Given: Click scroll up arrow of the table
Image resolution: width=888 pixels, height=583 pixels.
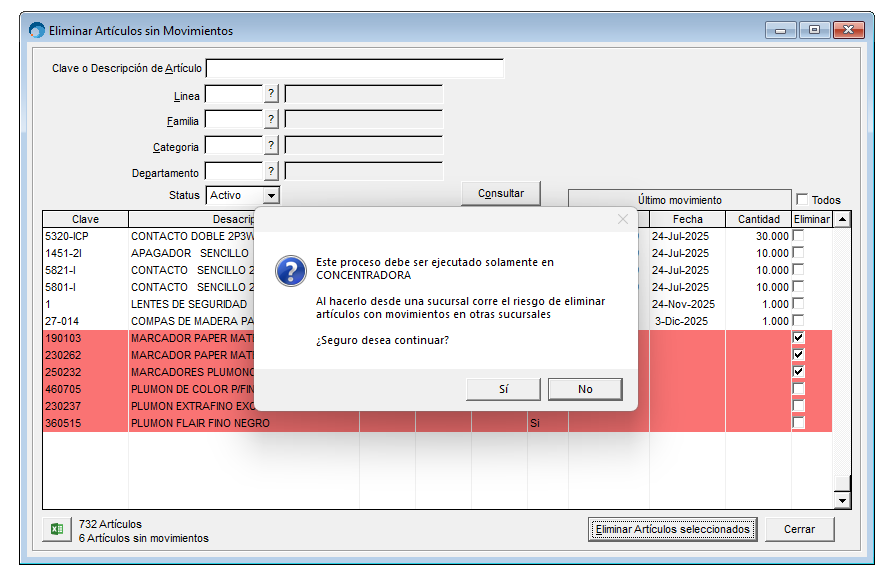Looking at the screenshot, I should click(x=842, y=219).
